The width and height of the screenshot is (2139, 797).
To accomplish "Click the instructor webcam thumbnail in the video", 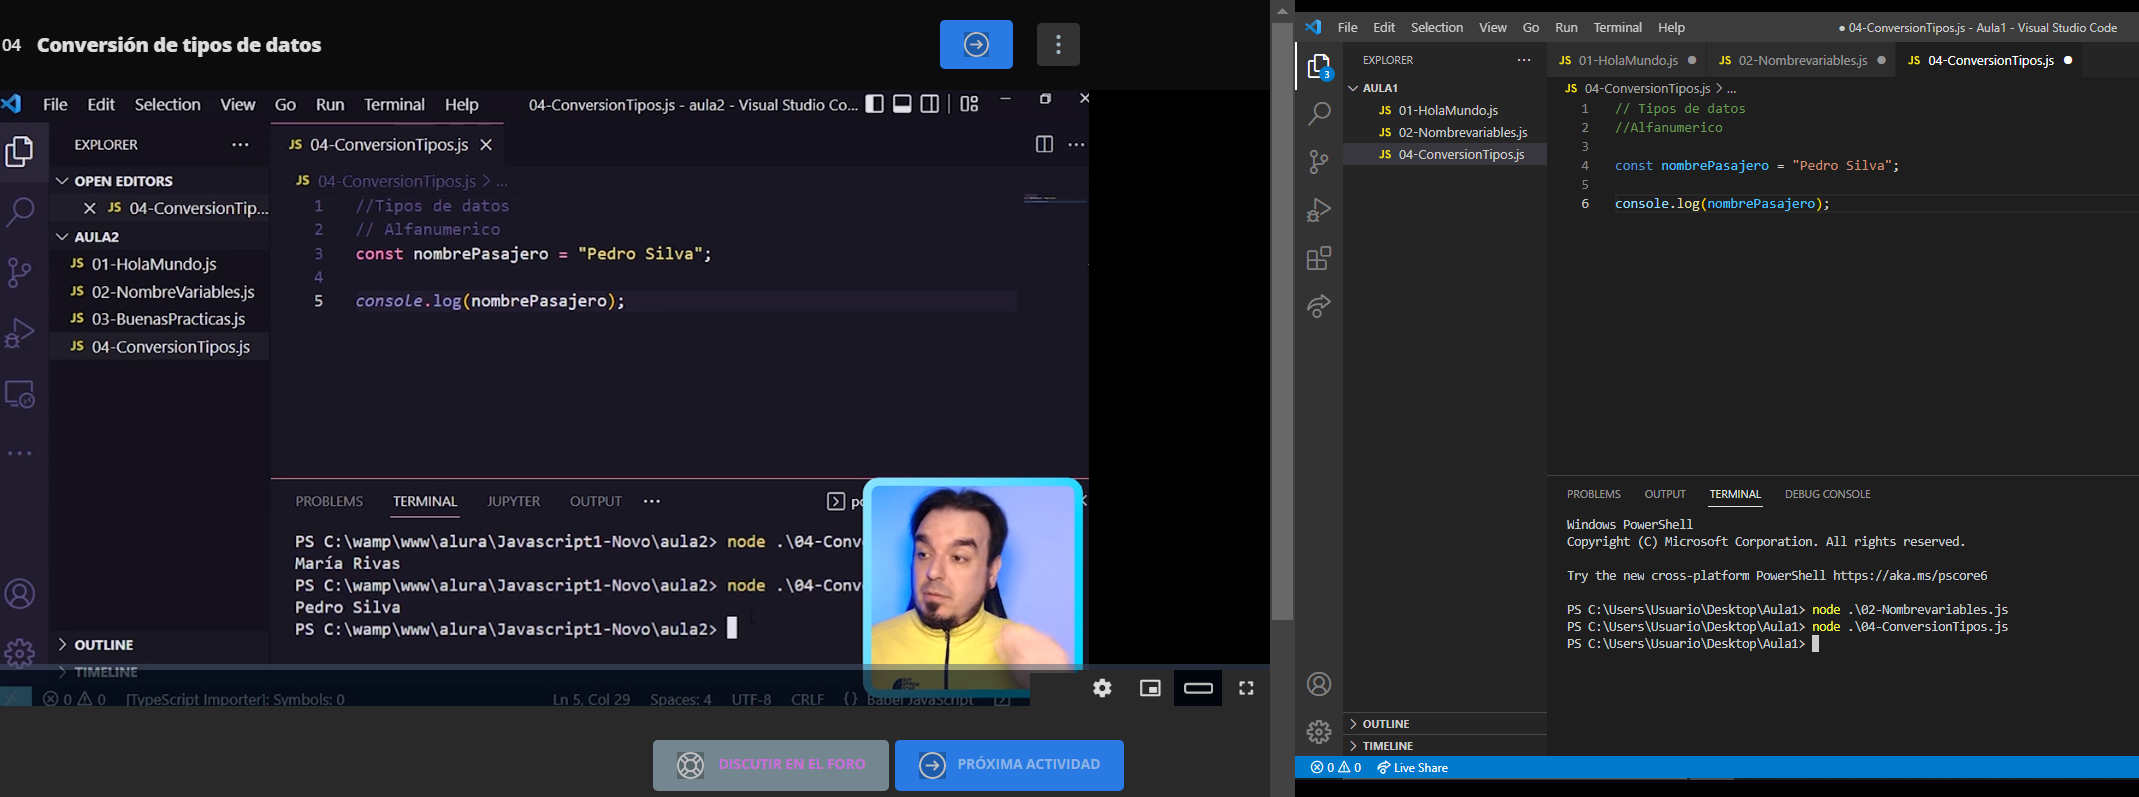I will click(973, 585).
